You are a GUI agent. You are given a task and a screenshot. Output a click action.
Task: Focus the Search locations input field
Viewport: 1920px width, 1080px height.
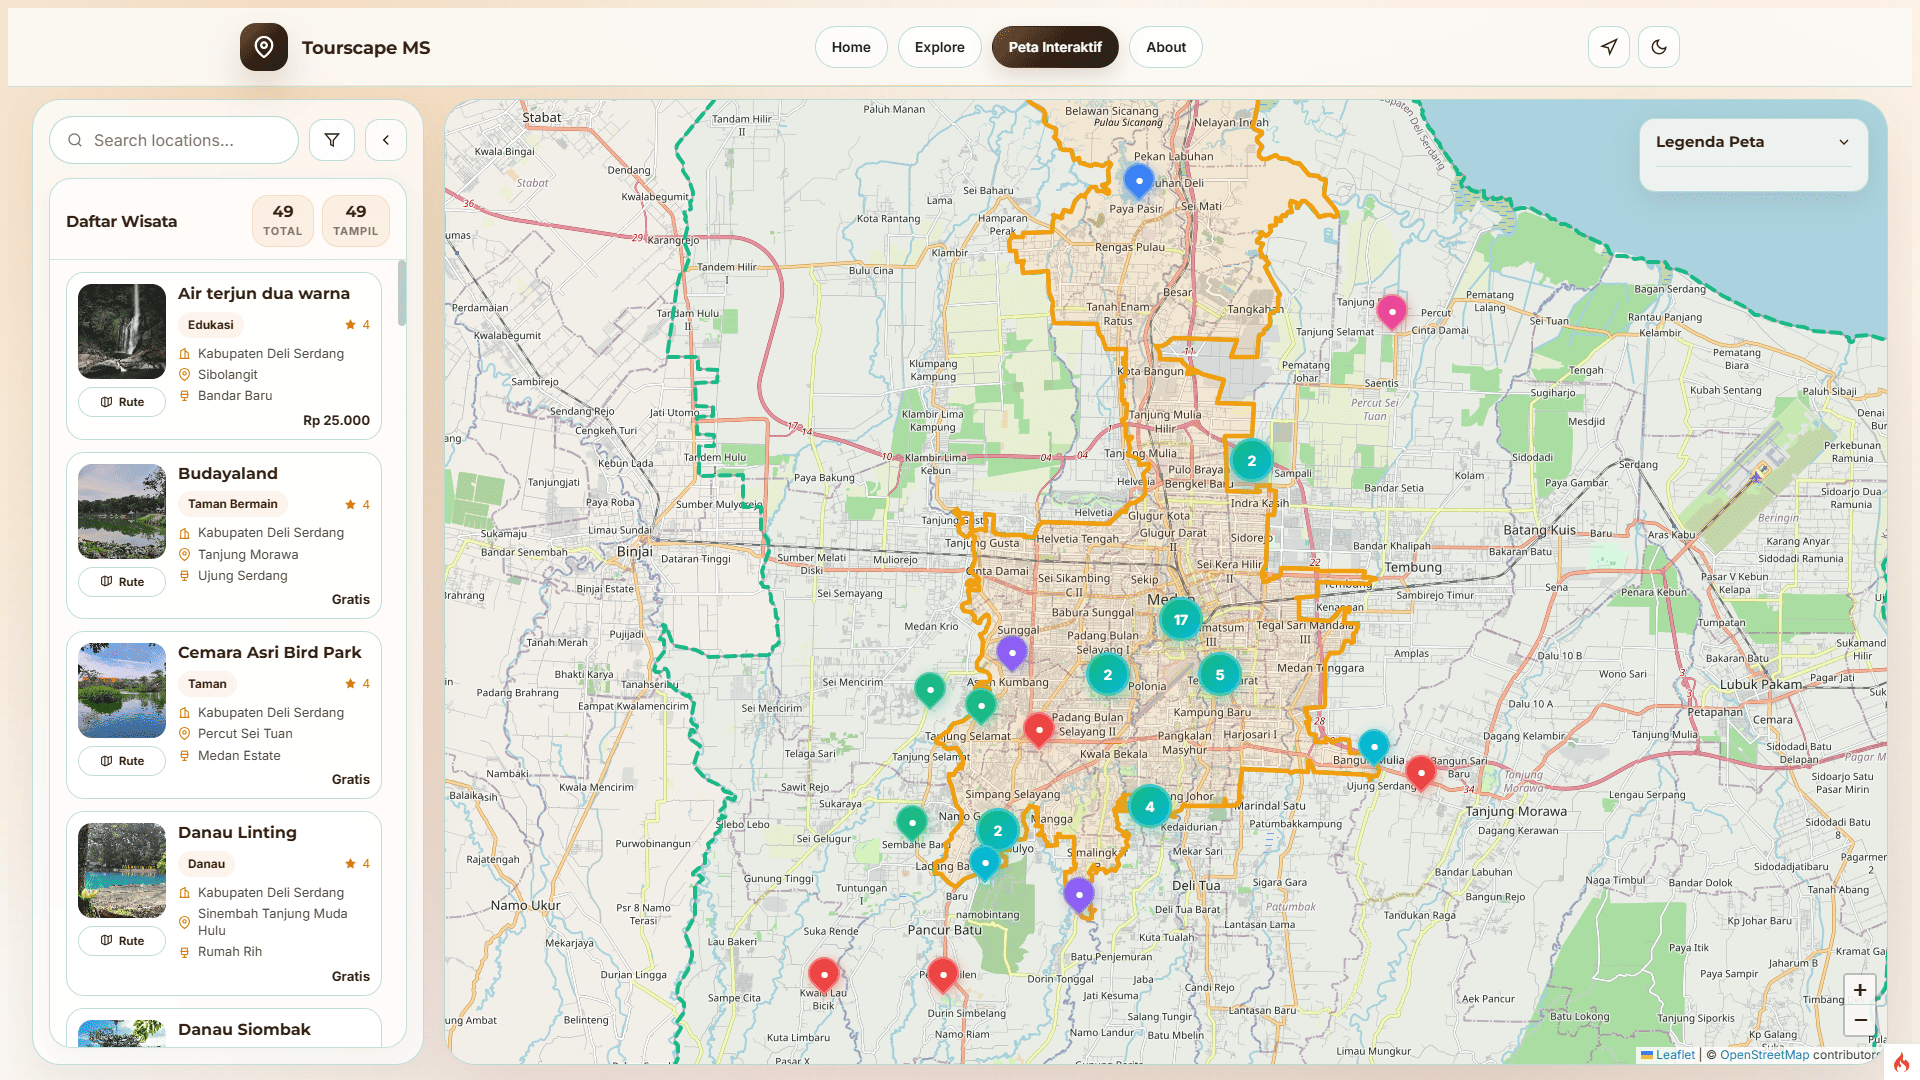pos(174,140)
